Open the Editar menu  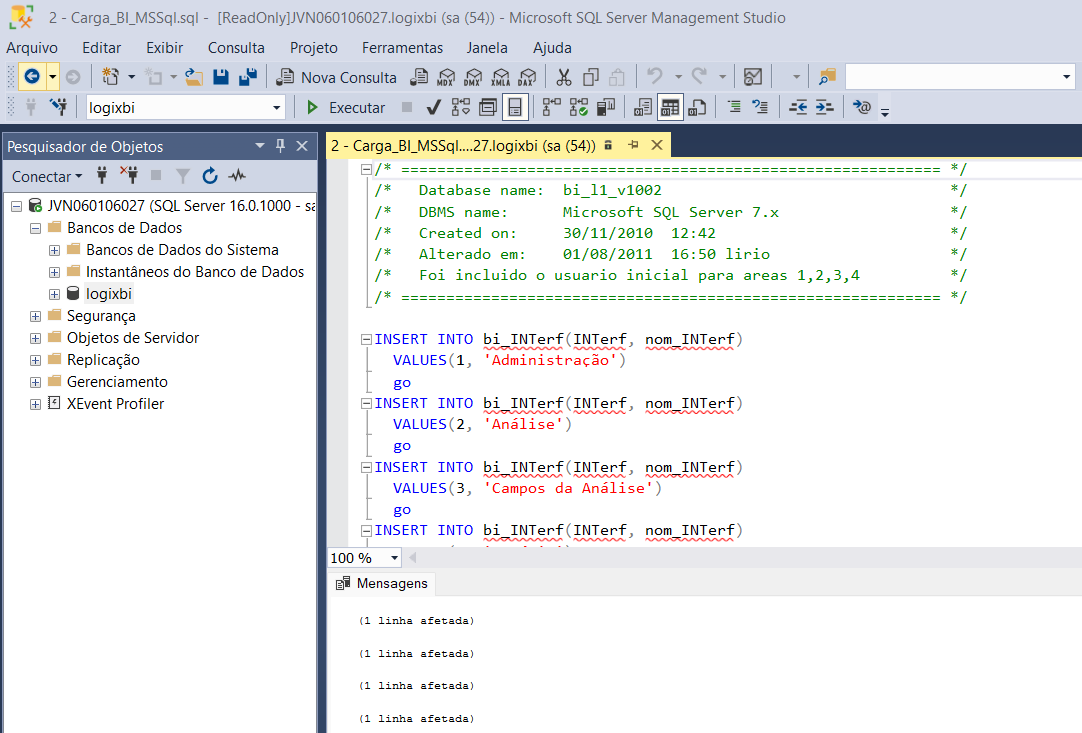[x=101, y=48]
